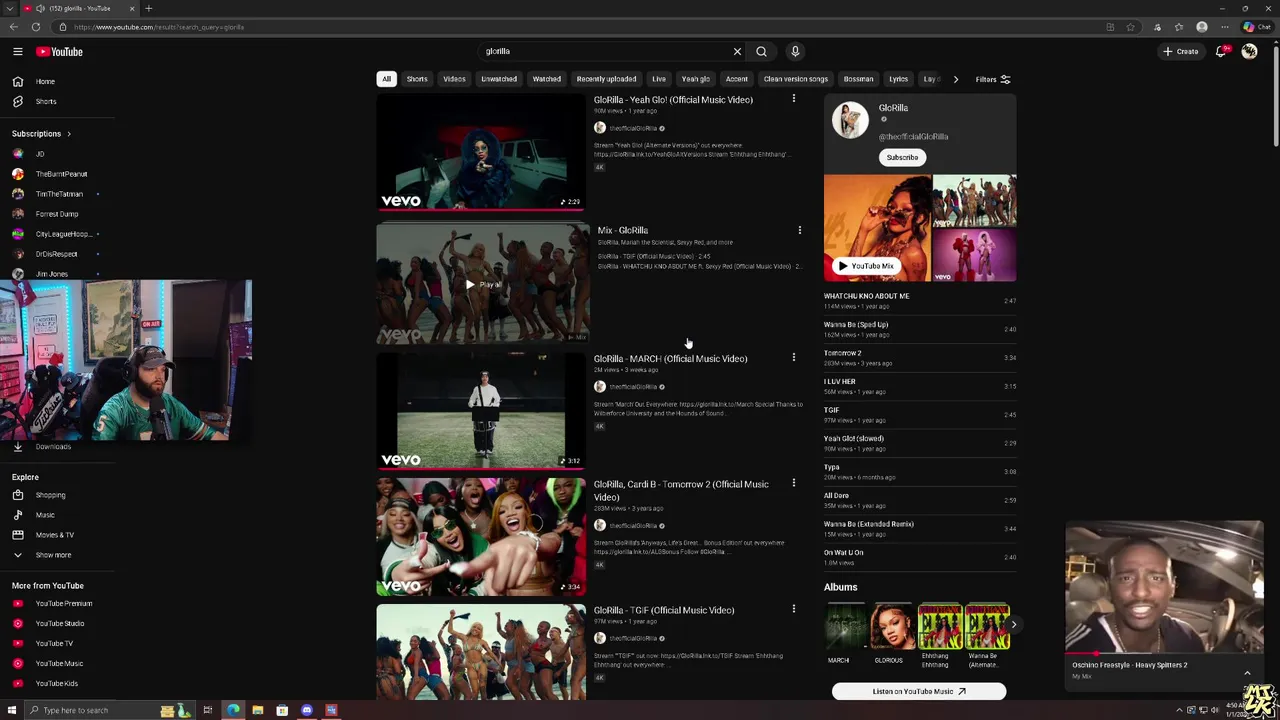Show more filter chips with the arrow
This screenshot has height=720, width=1280.
(x=955, y=79)
